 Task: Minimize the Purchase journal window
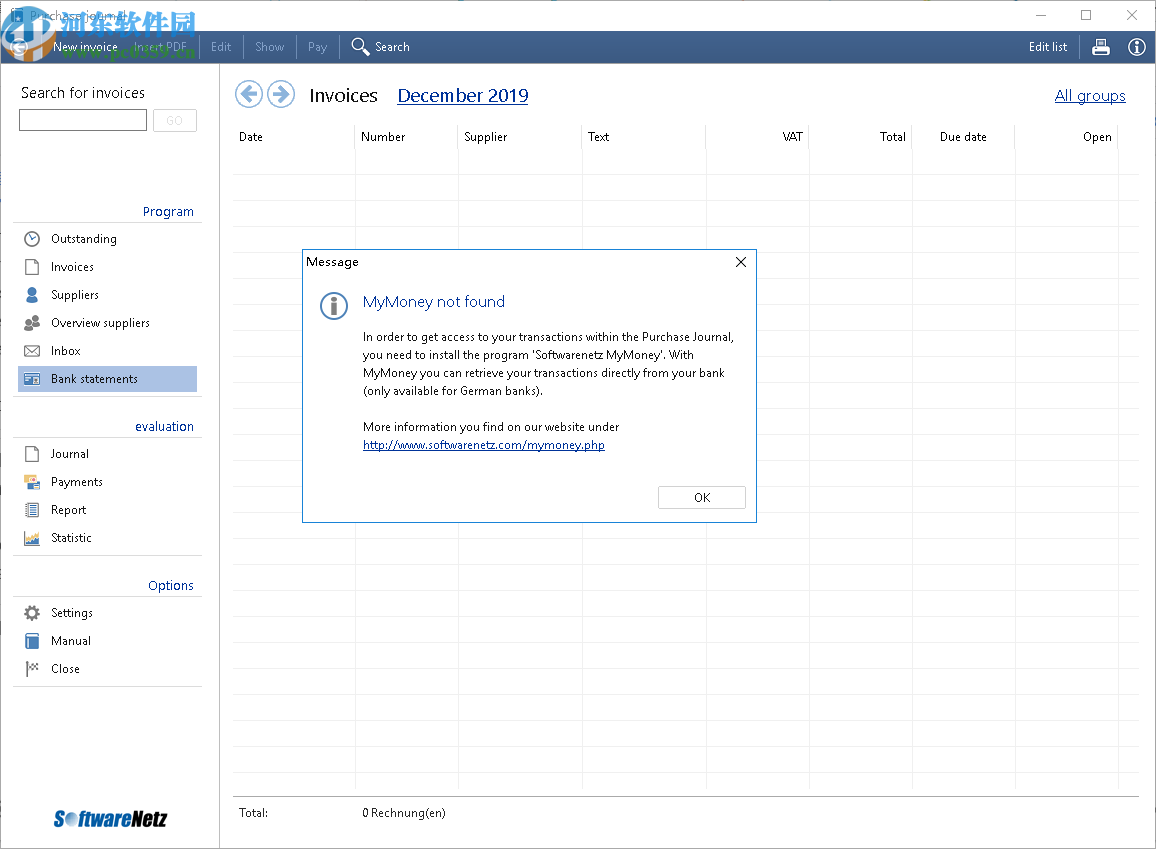1041,15
